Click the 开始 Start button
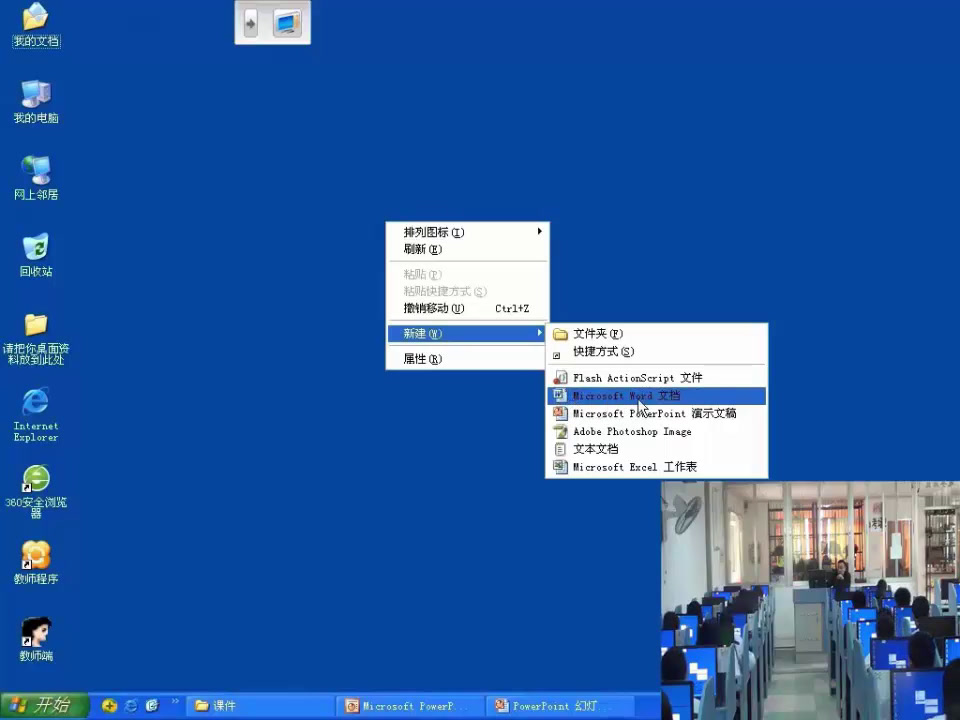 [x=44, y=705]
